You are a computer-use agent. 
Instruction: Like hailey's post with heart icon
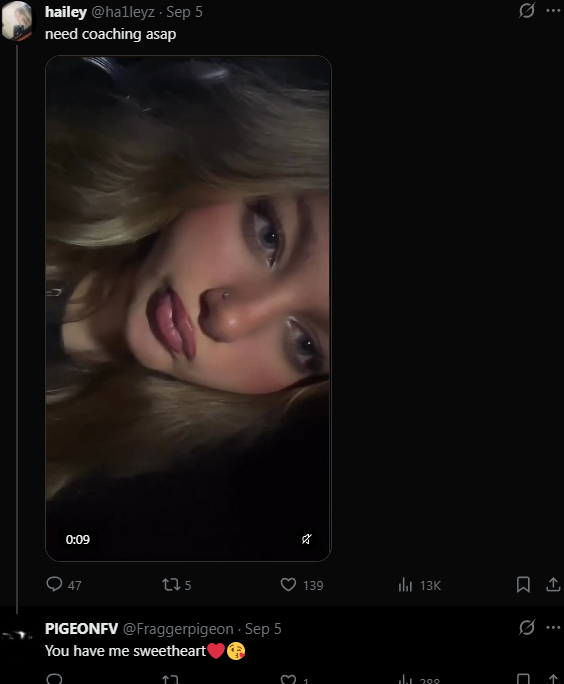coord(288,585)
